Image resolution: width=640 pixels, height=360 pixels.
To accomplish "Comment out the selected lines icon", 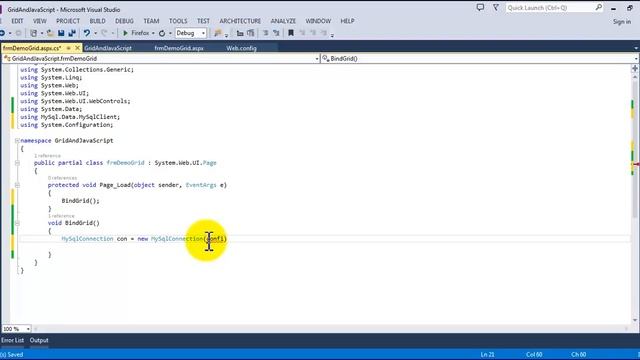I will tap(265, 33).
